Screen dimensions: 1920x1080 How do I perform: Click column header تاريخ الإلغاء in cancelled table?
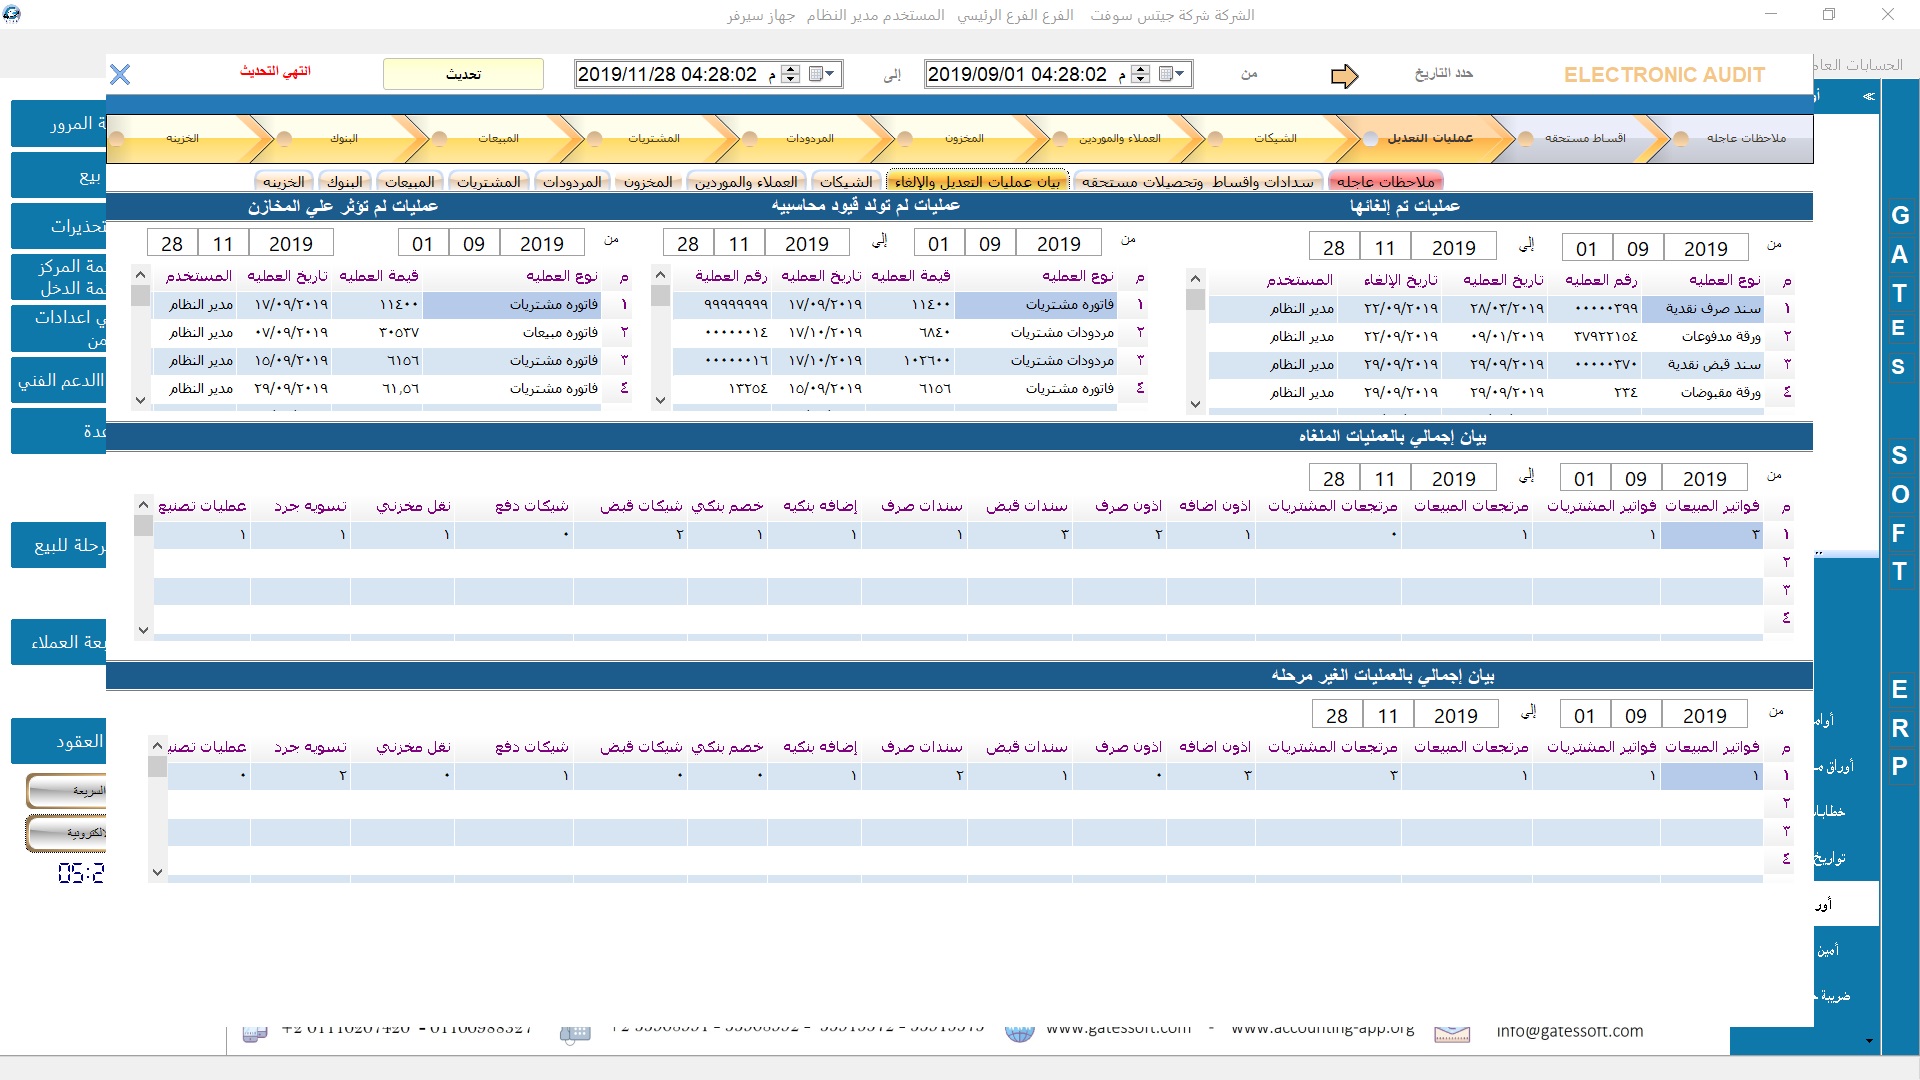click(x=1400, y=280)
